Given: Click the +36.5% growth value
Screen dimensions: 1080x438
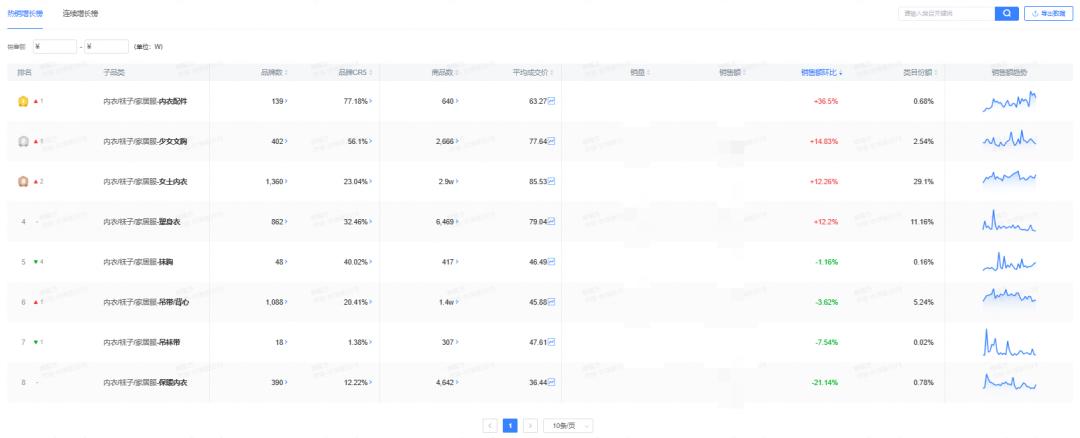Looking at the screenshot, I should tap(825, 101).
